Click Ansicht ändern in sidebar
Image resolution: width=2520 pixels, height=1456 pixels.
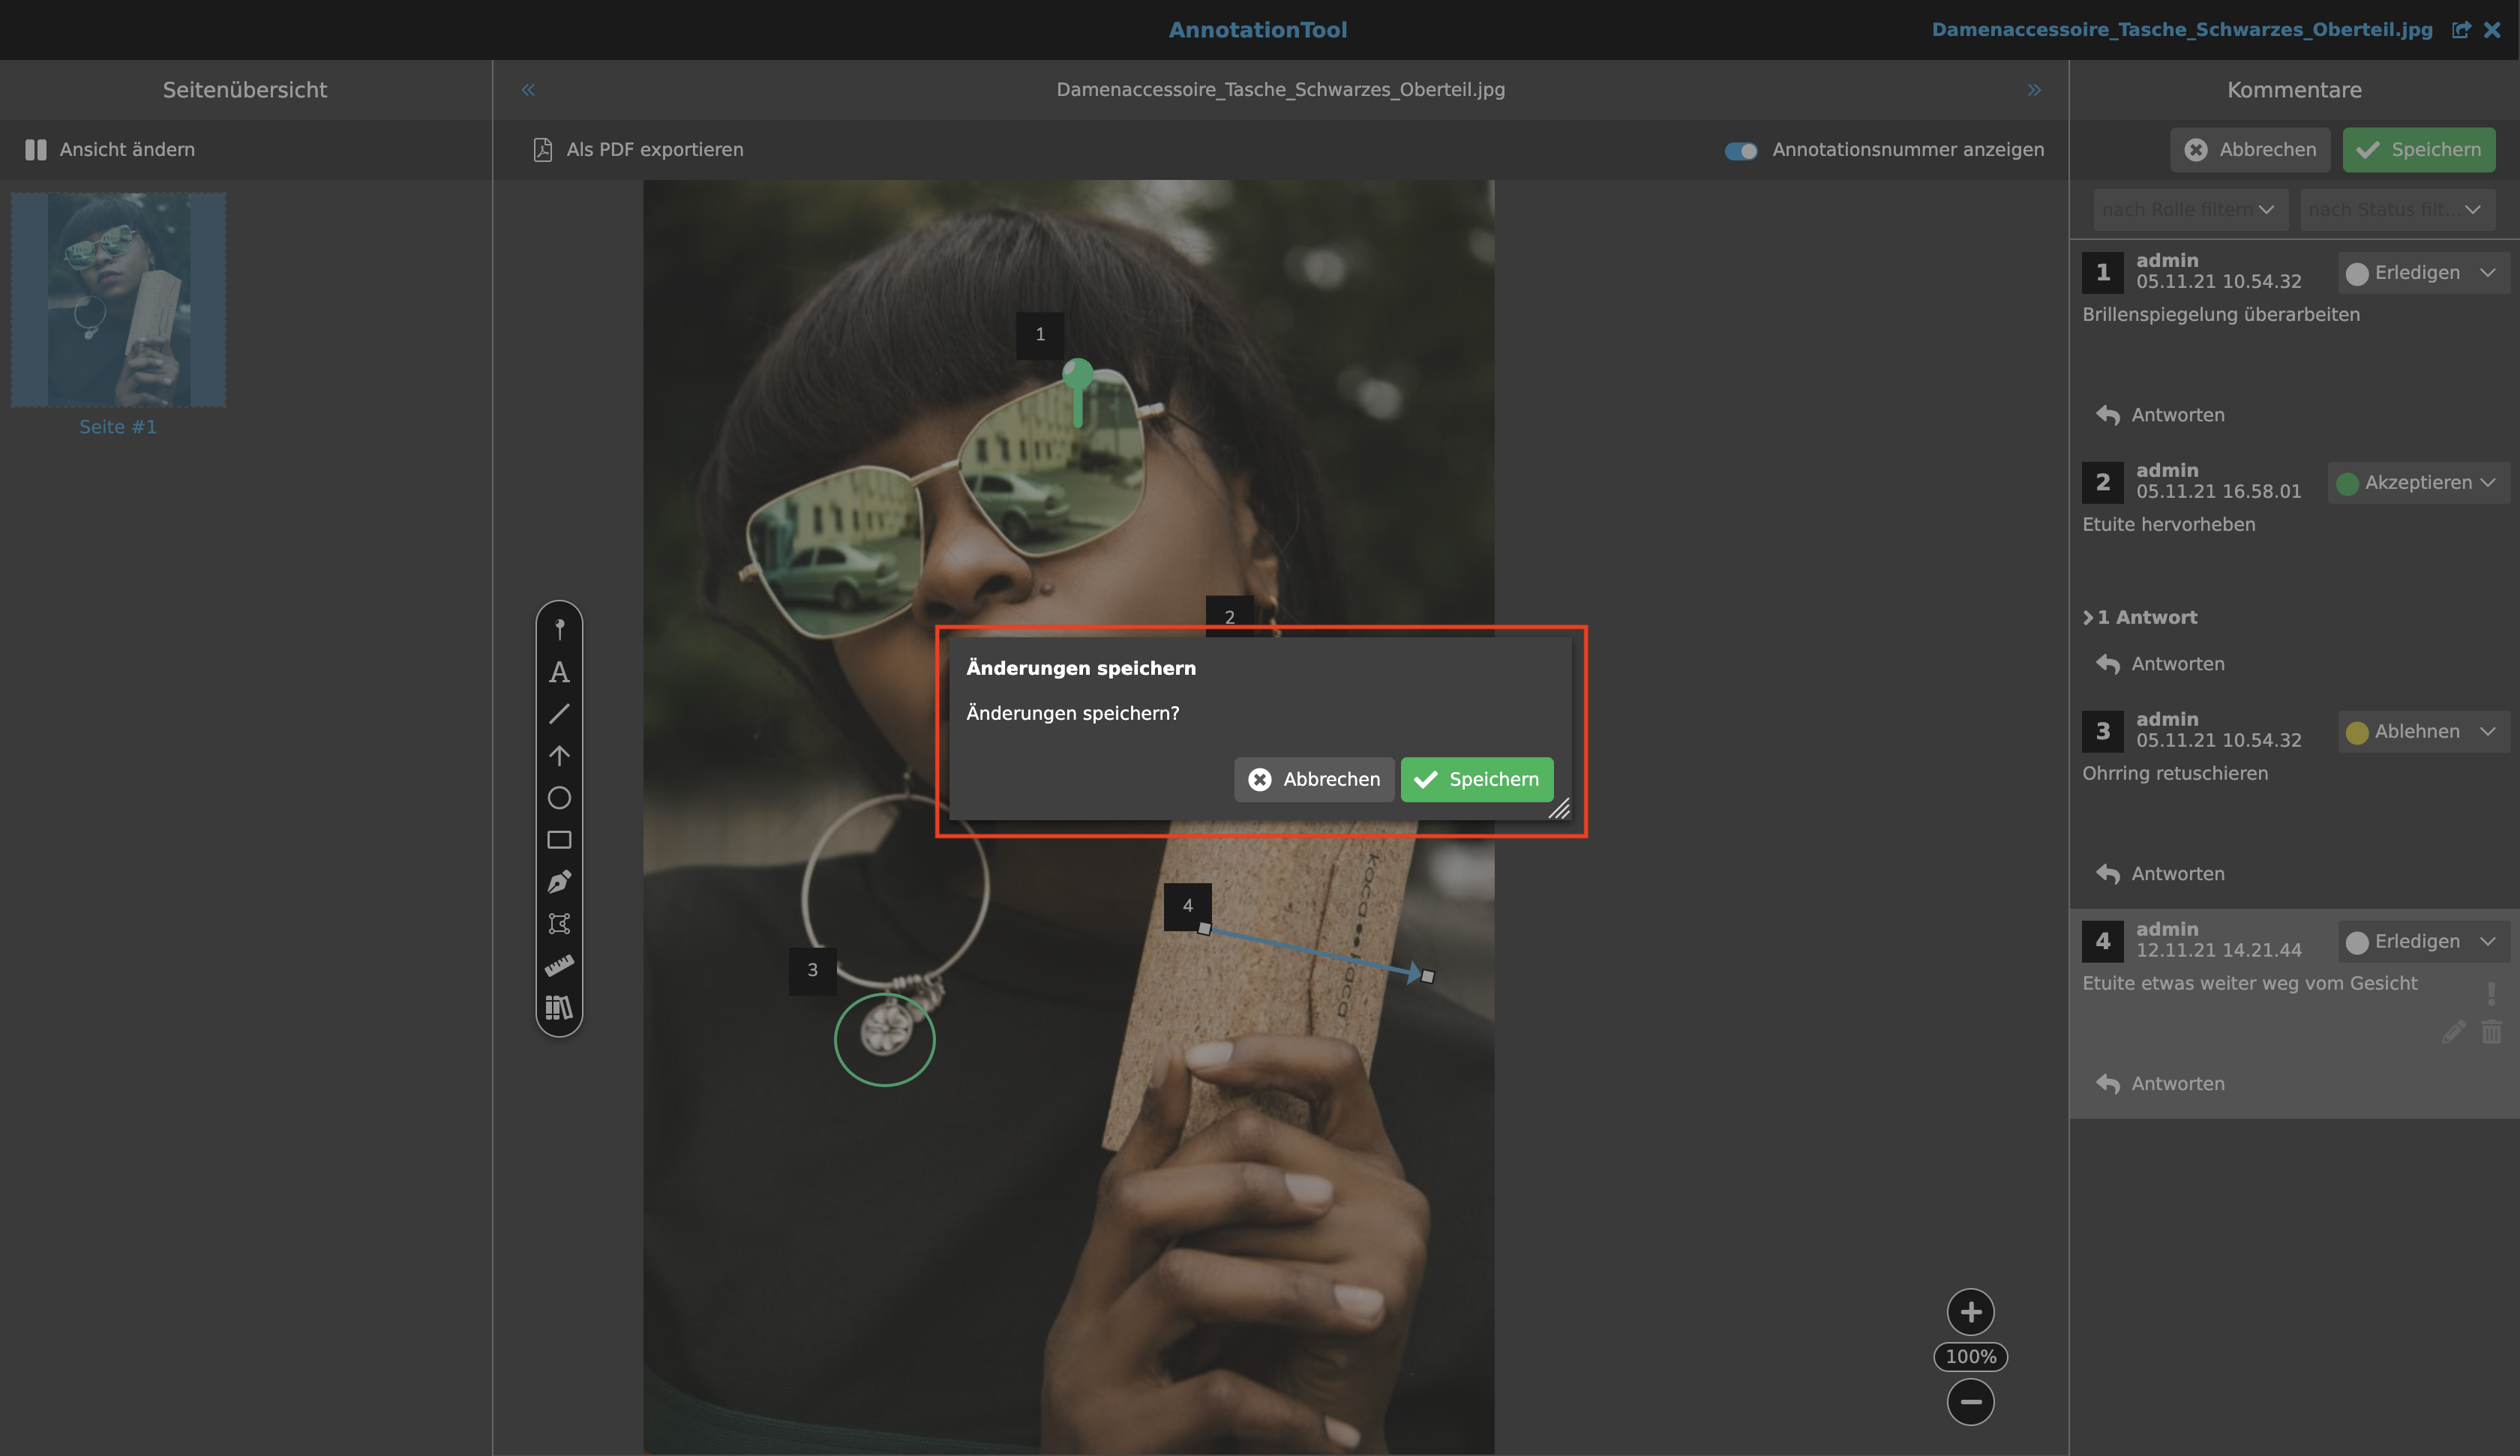pyautogui.click(x=110, y=150)
